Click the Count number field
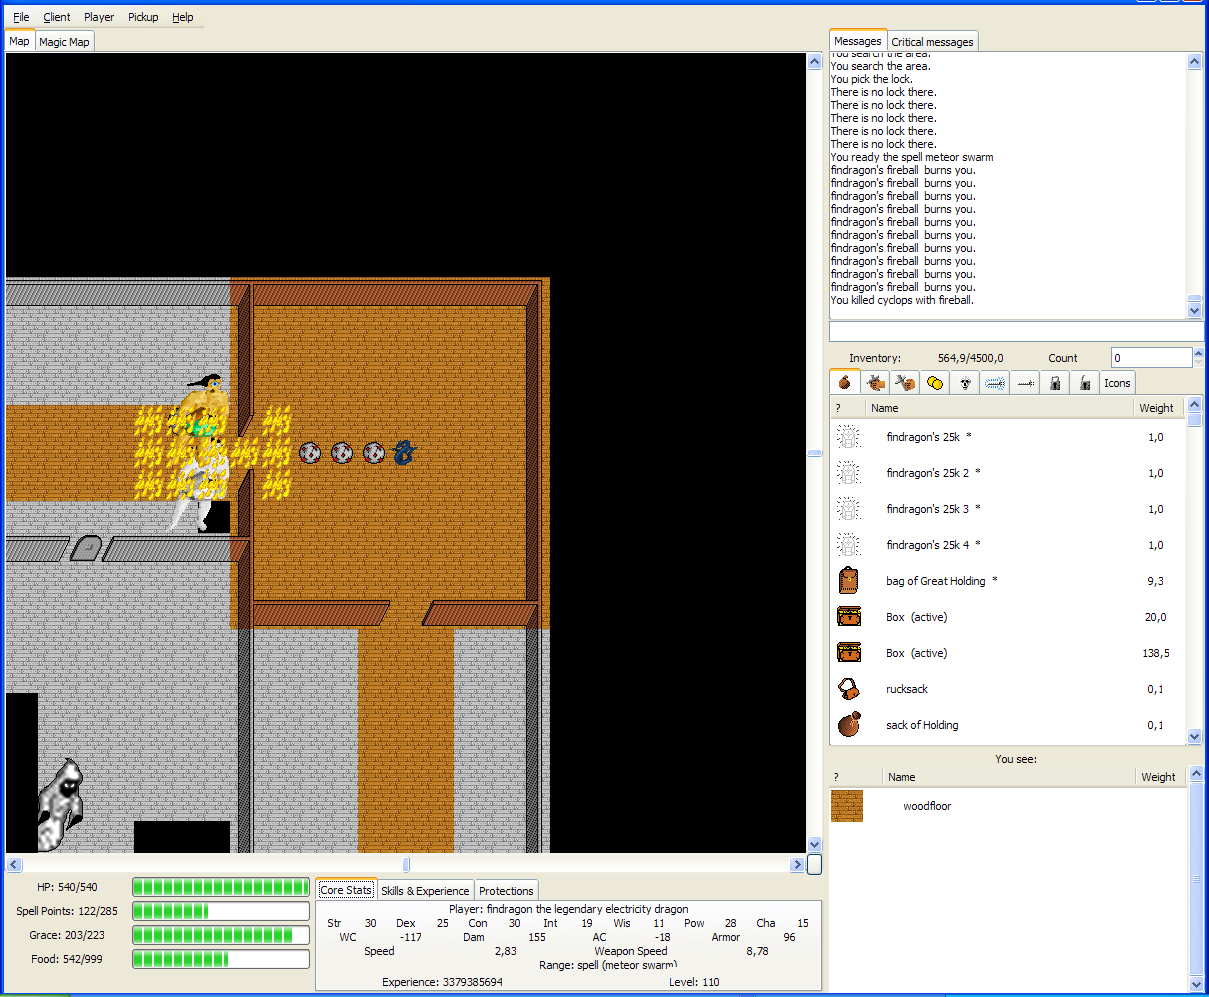Viewport: 1209px width, 997px height. click(1151, 358)
